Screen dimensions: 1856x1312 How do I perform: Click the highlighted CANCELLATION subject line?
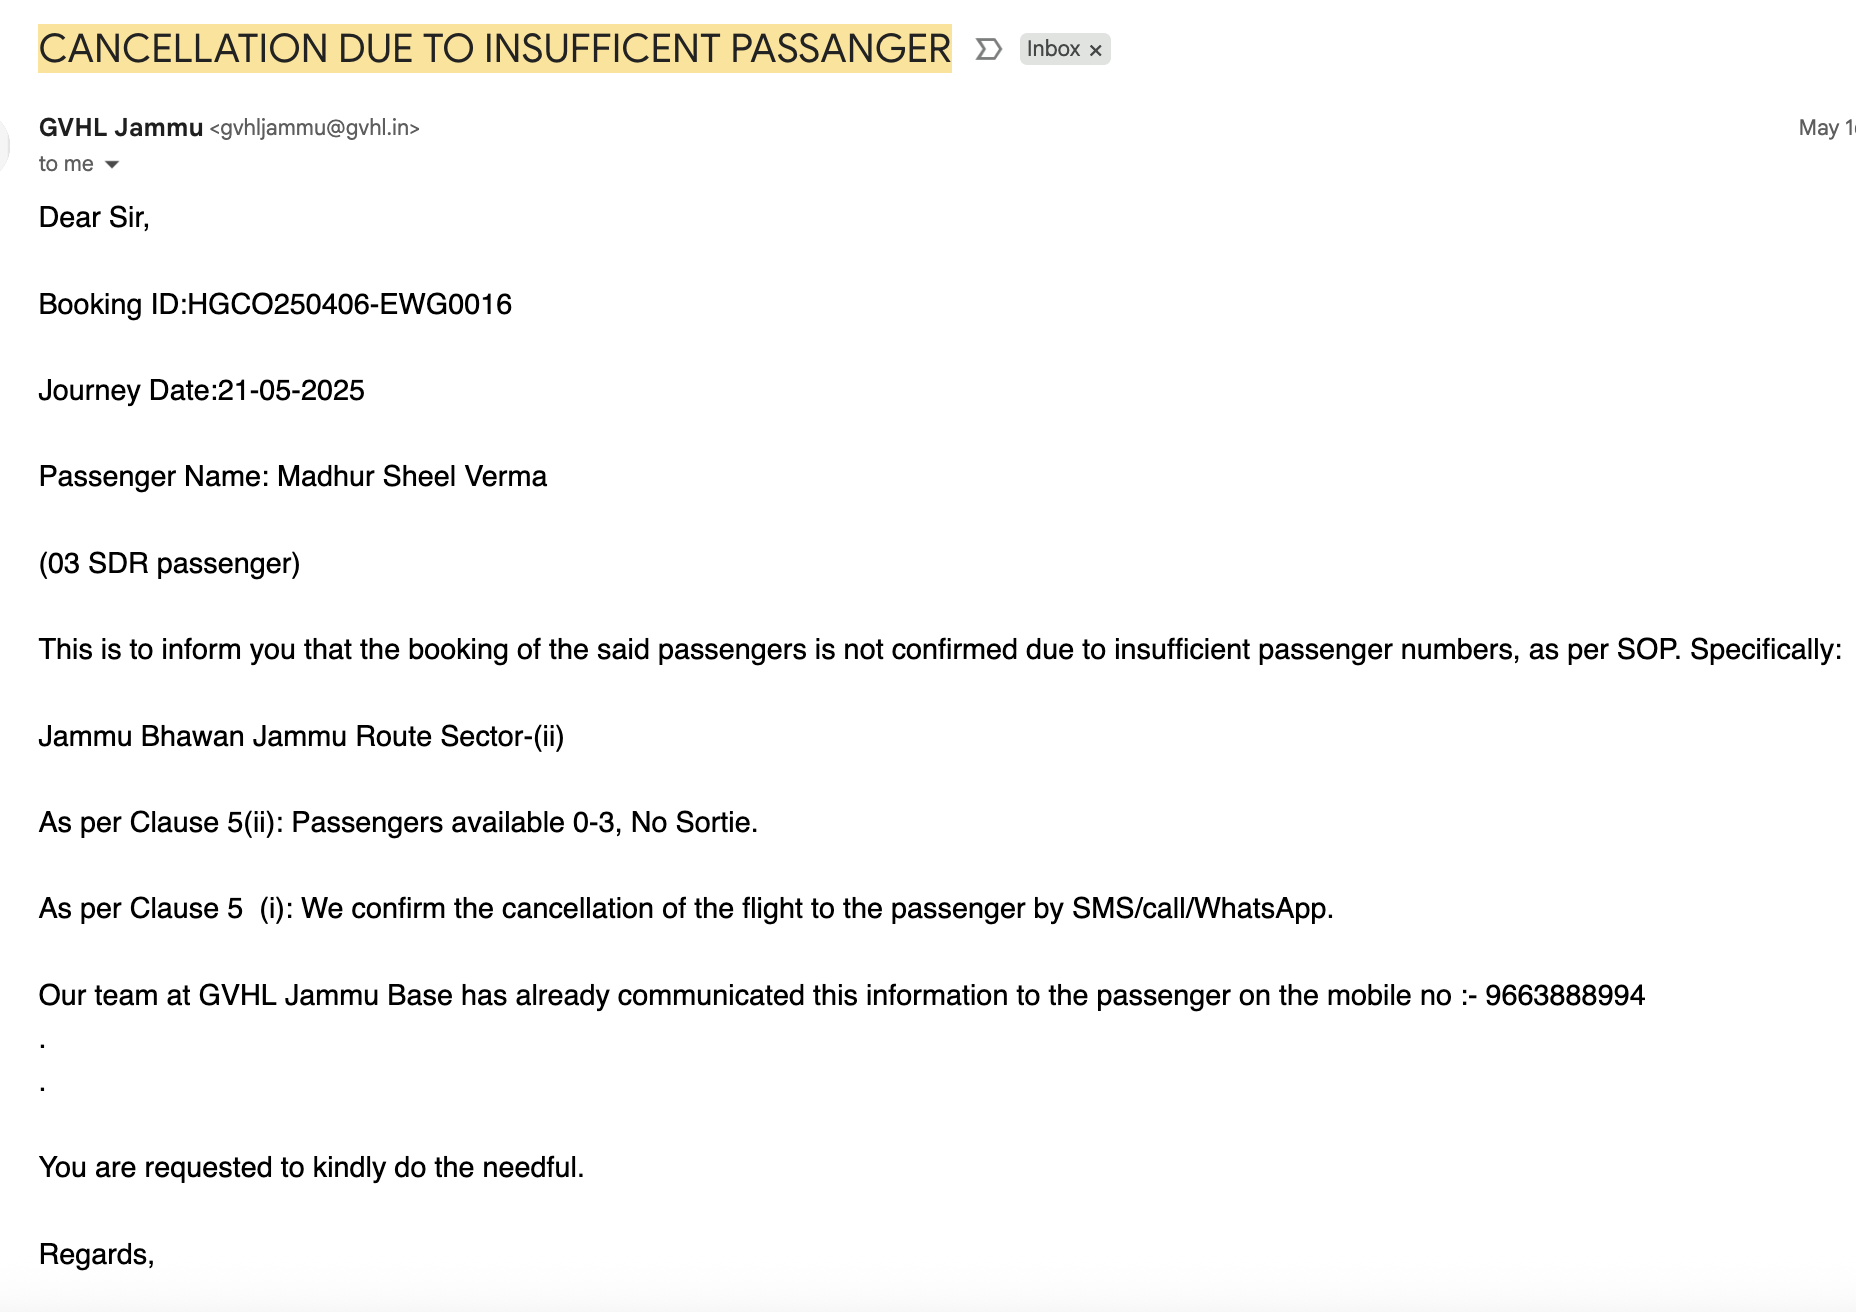tap(494, 49)
